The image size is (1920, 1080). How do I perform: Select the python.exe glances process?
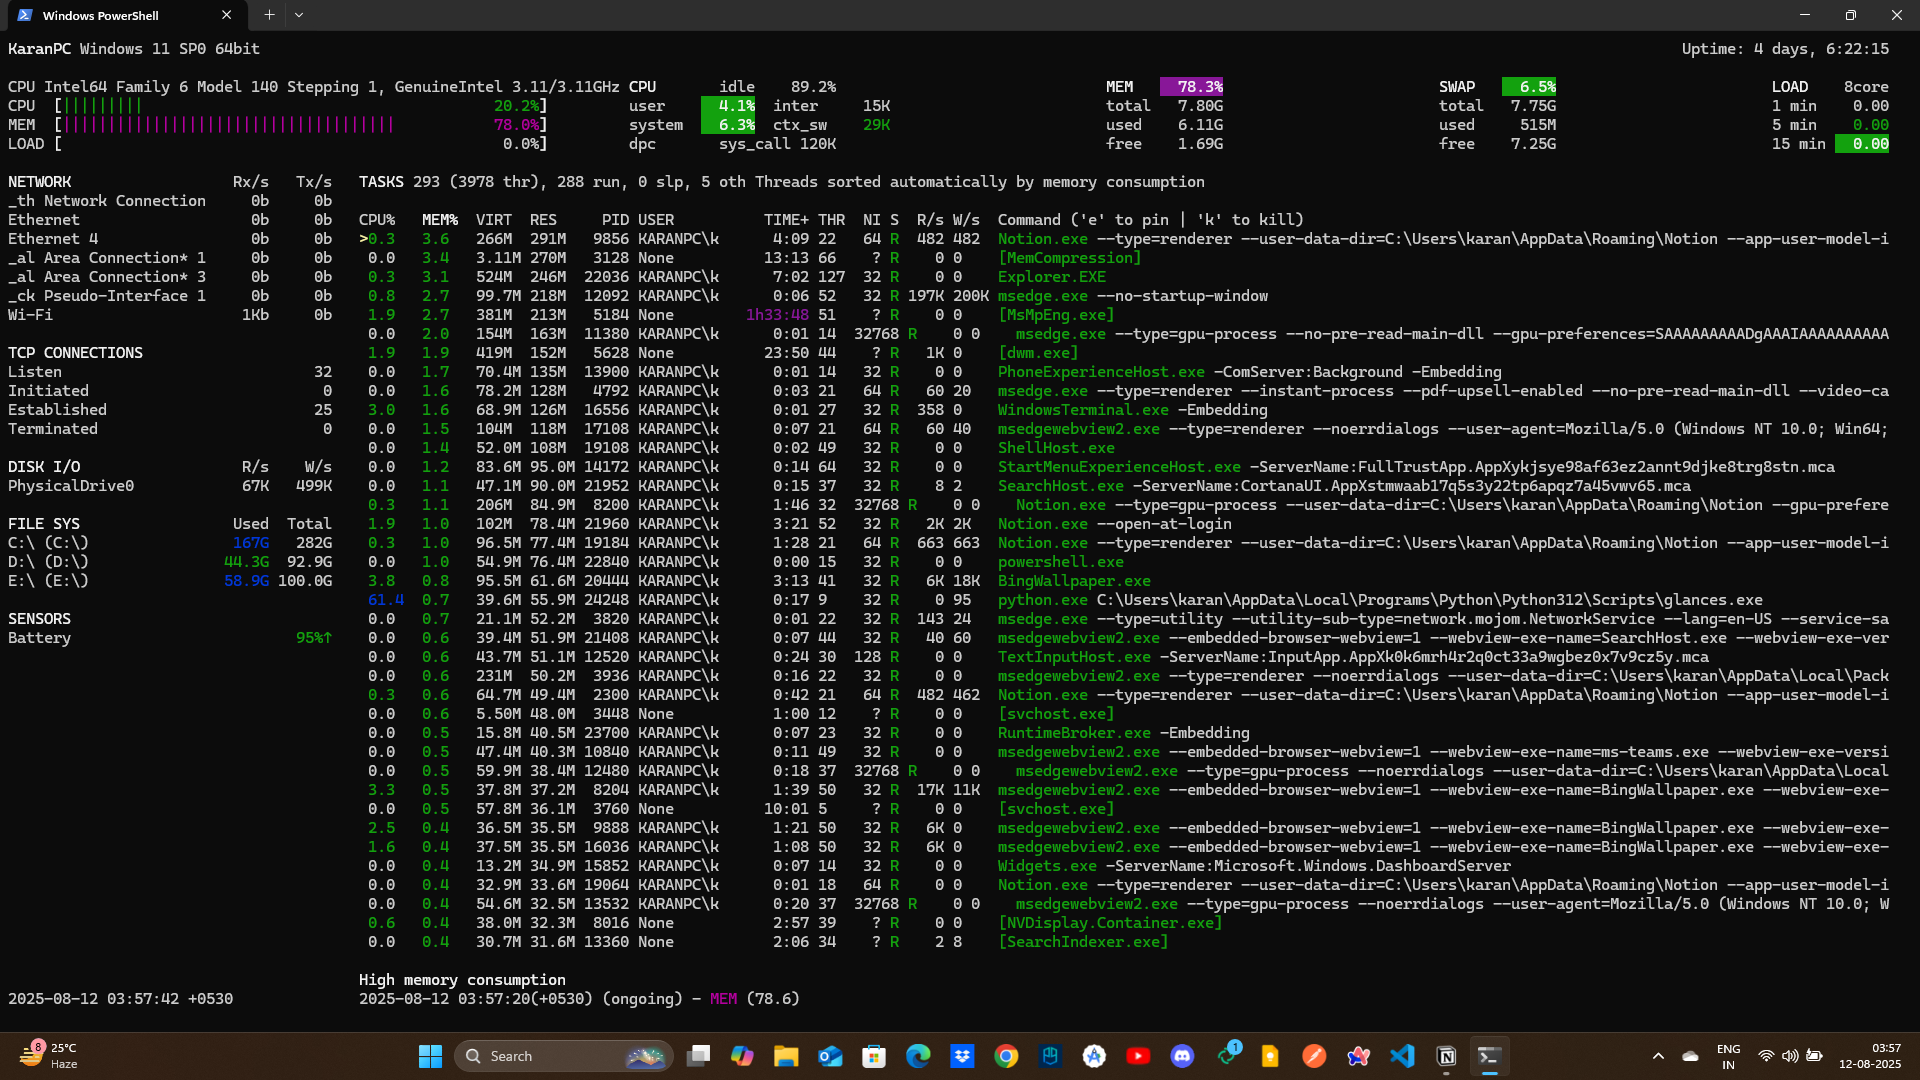[x=1124, y=600]
